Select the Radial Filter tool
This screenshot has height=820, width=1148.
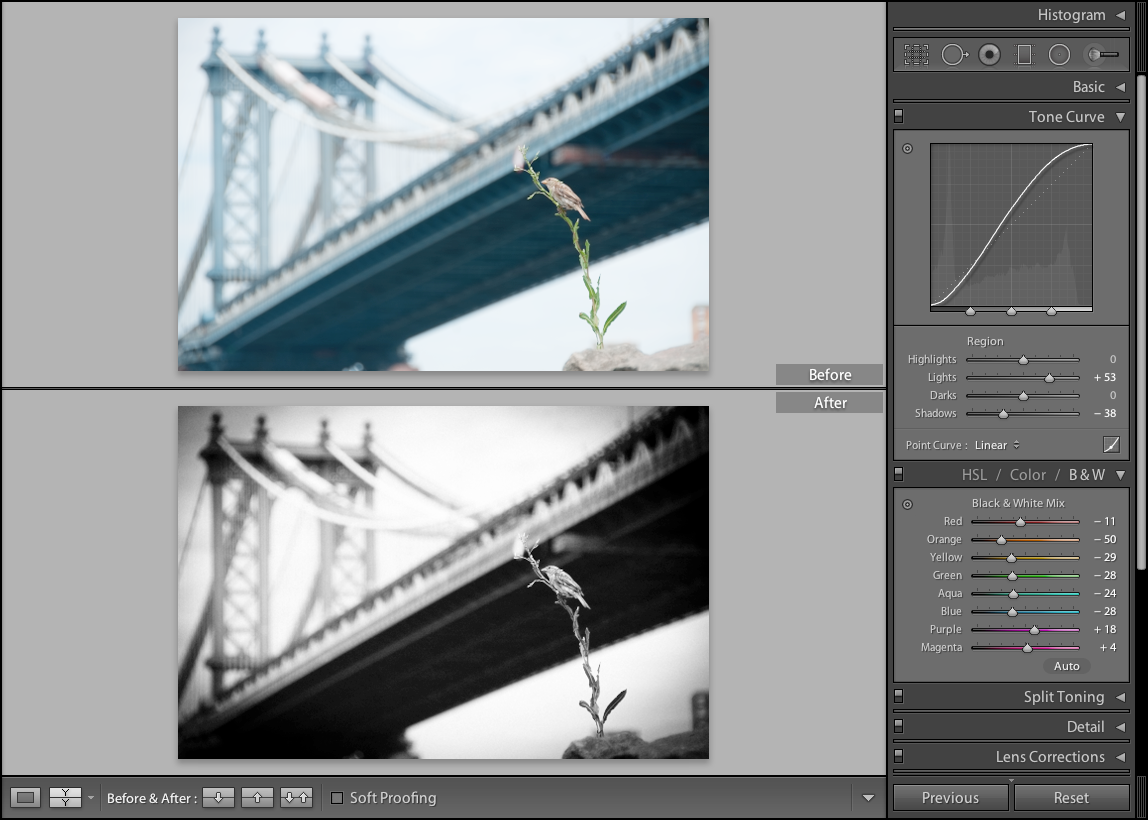pos(1059,55)
